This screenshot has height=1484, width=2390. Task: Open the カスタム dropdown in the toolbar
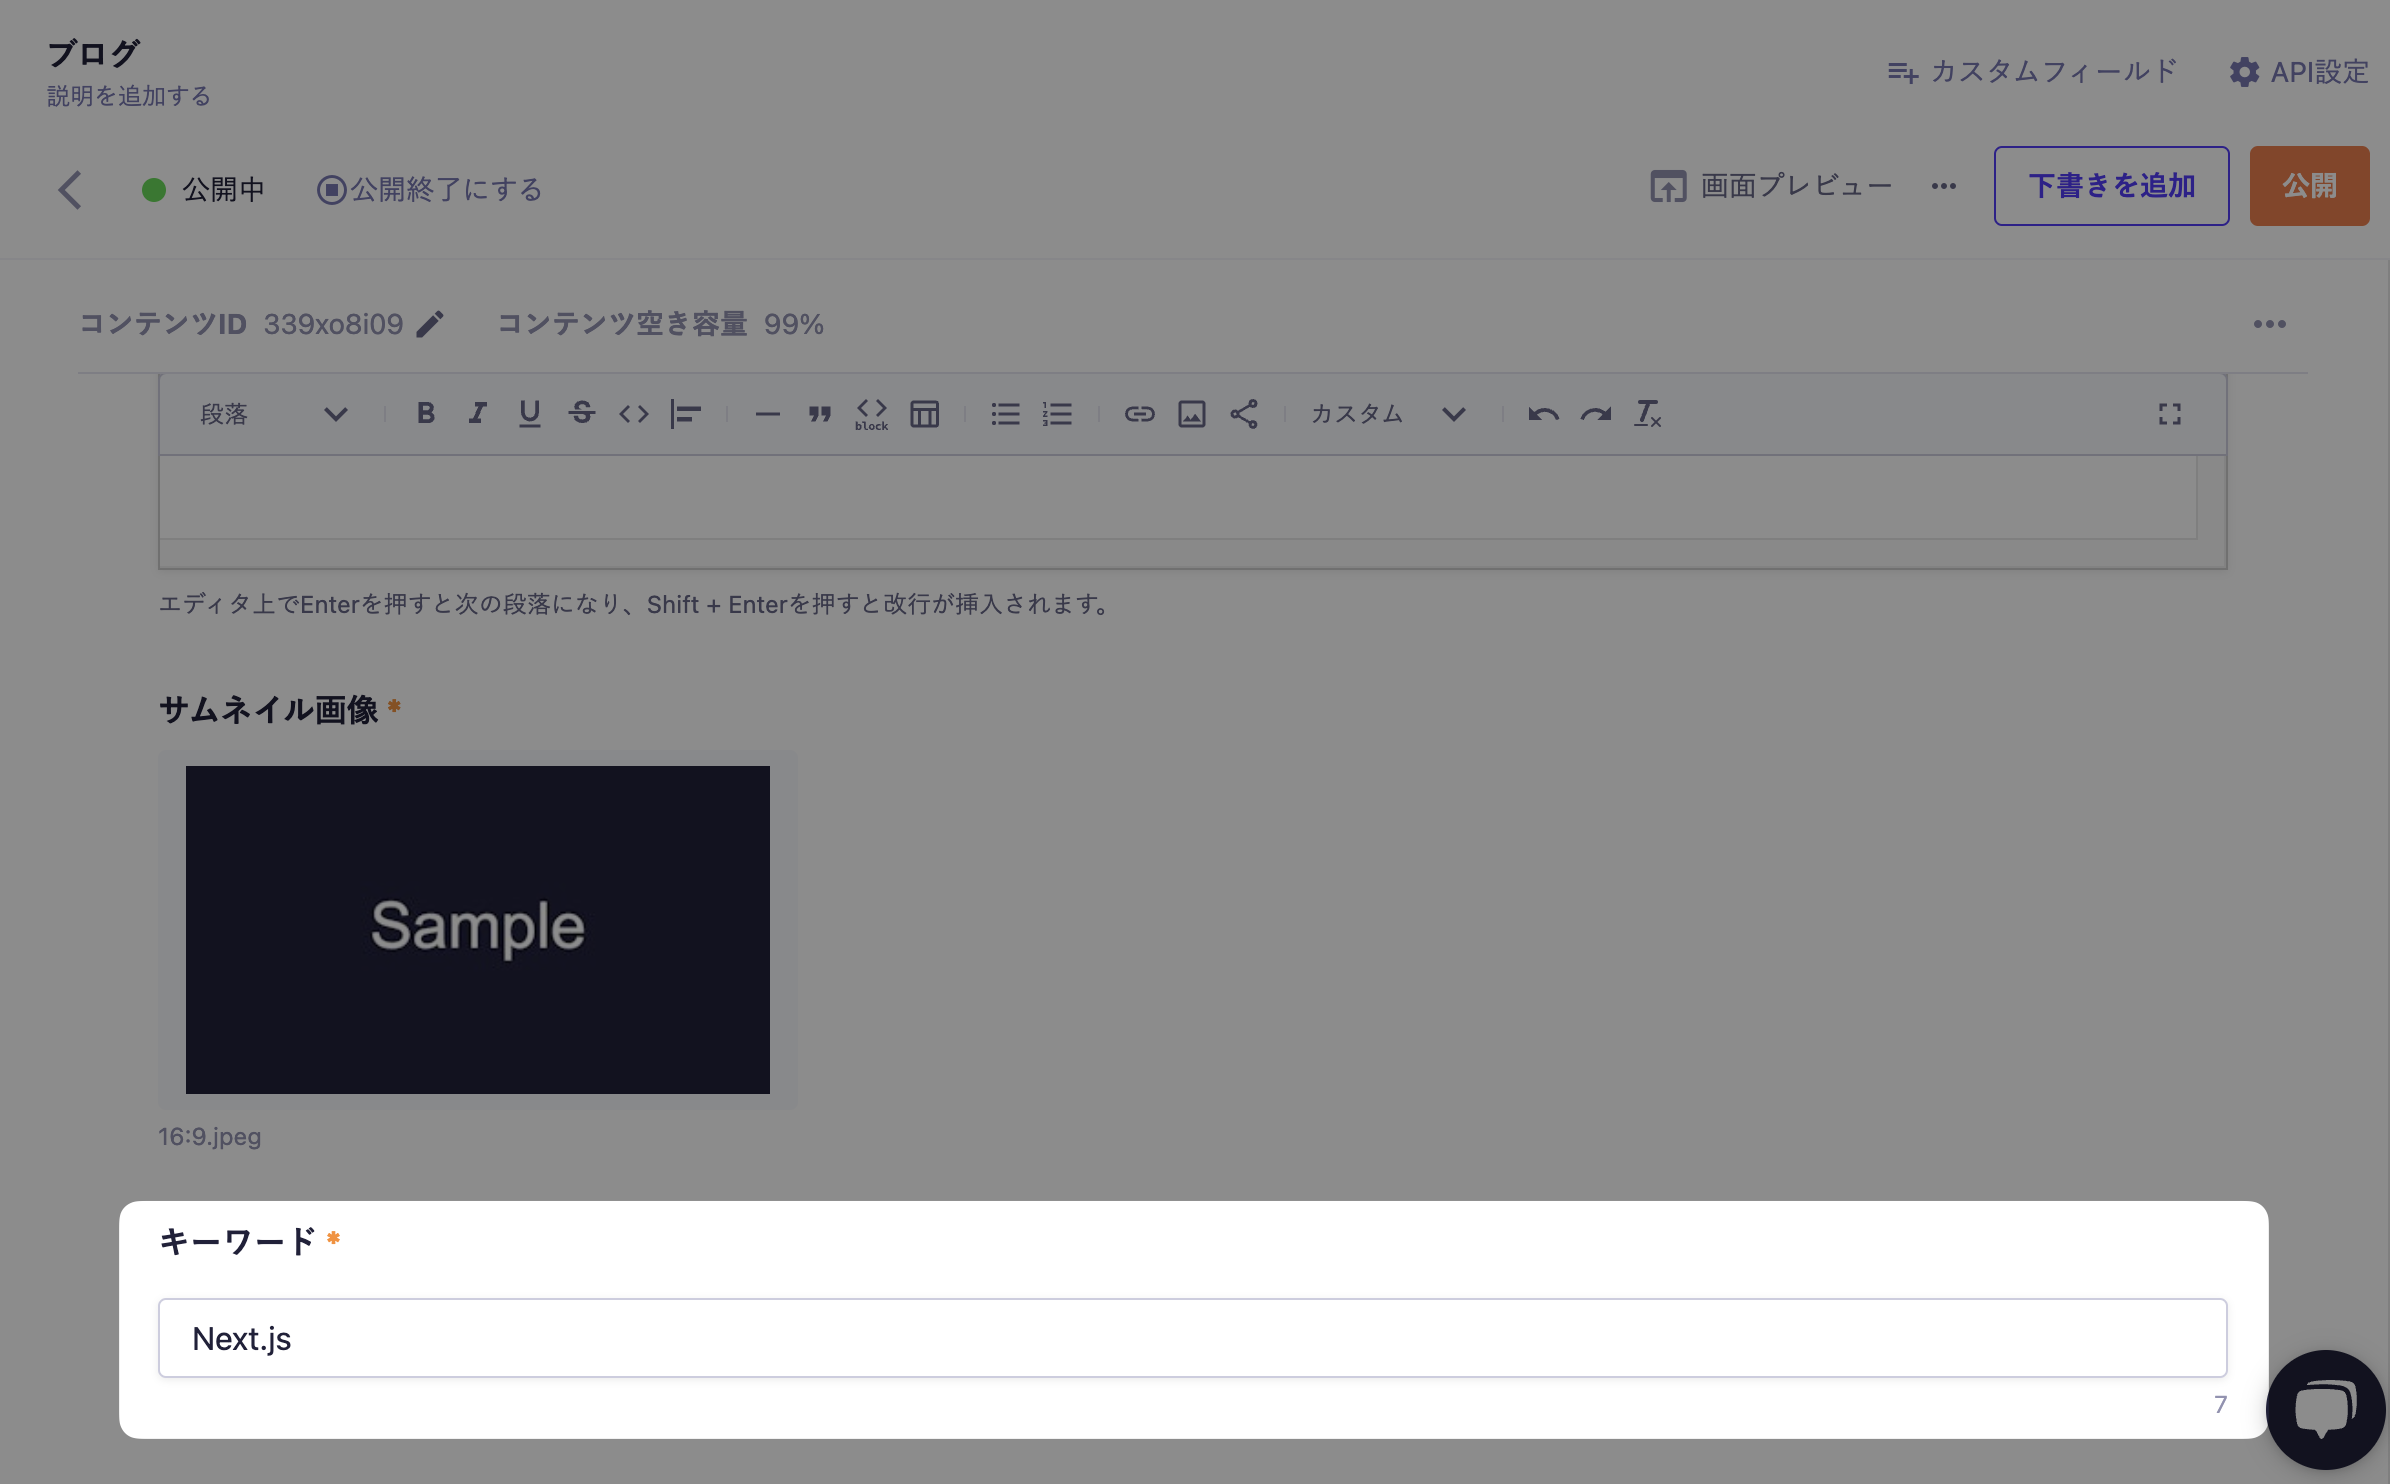click(1388, 413)
